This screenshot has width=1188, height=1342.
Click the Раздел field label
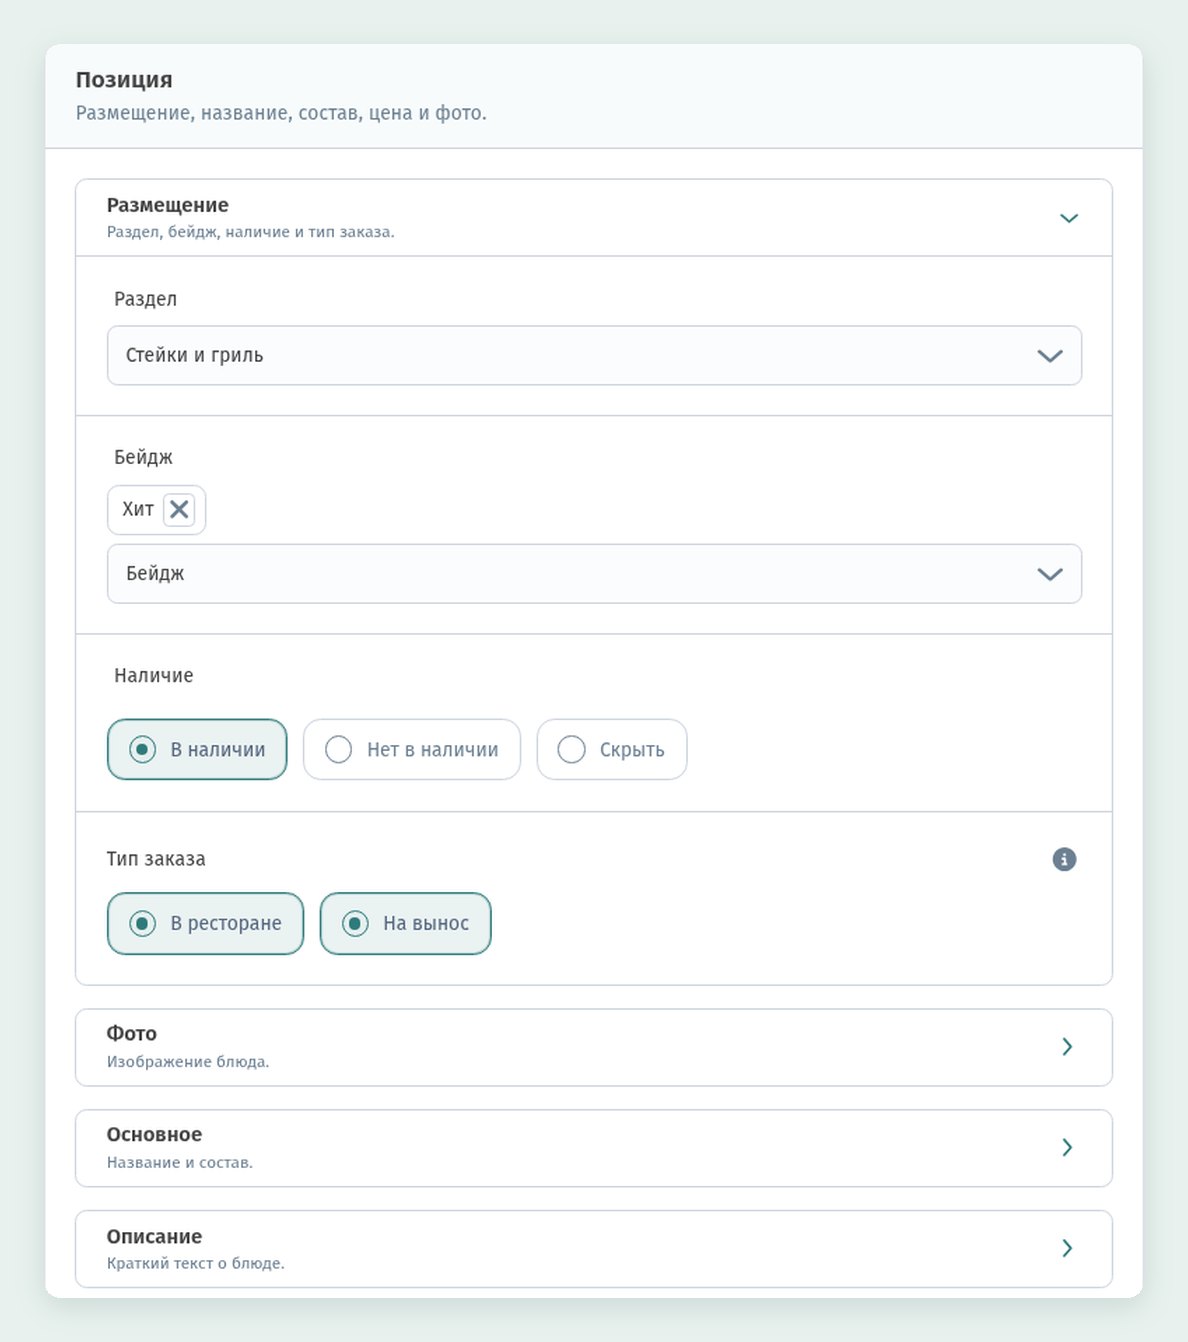pos(146,299)
